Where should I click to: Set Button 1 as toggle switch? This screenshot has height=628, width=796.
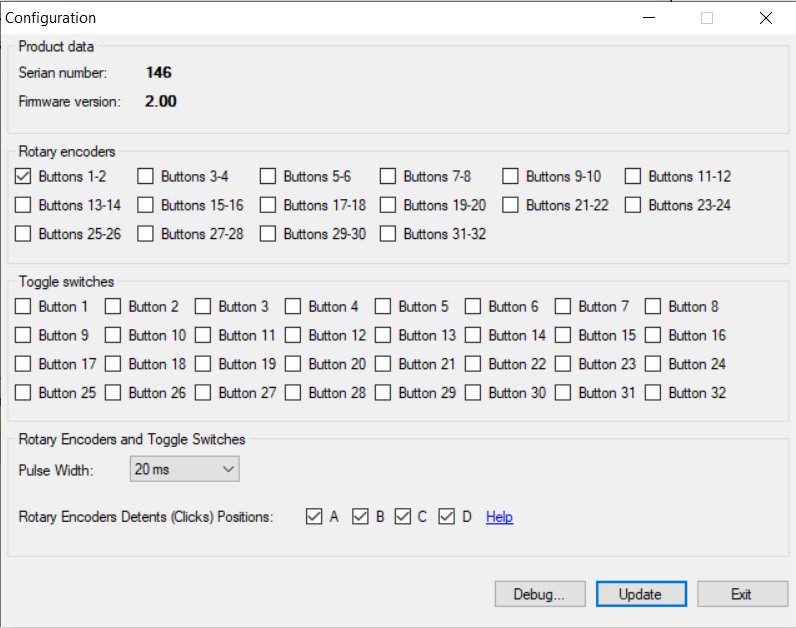point(24,307)
